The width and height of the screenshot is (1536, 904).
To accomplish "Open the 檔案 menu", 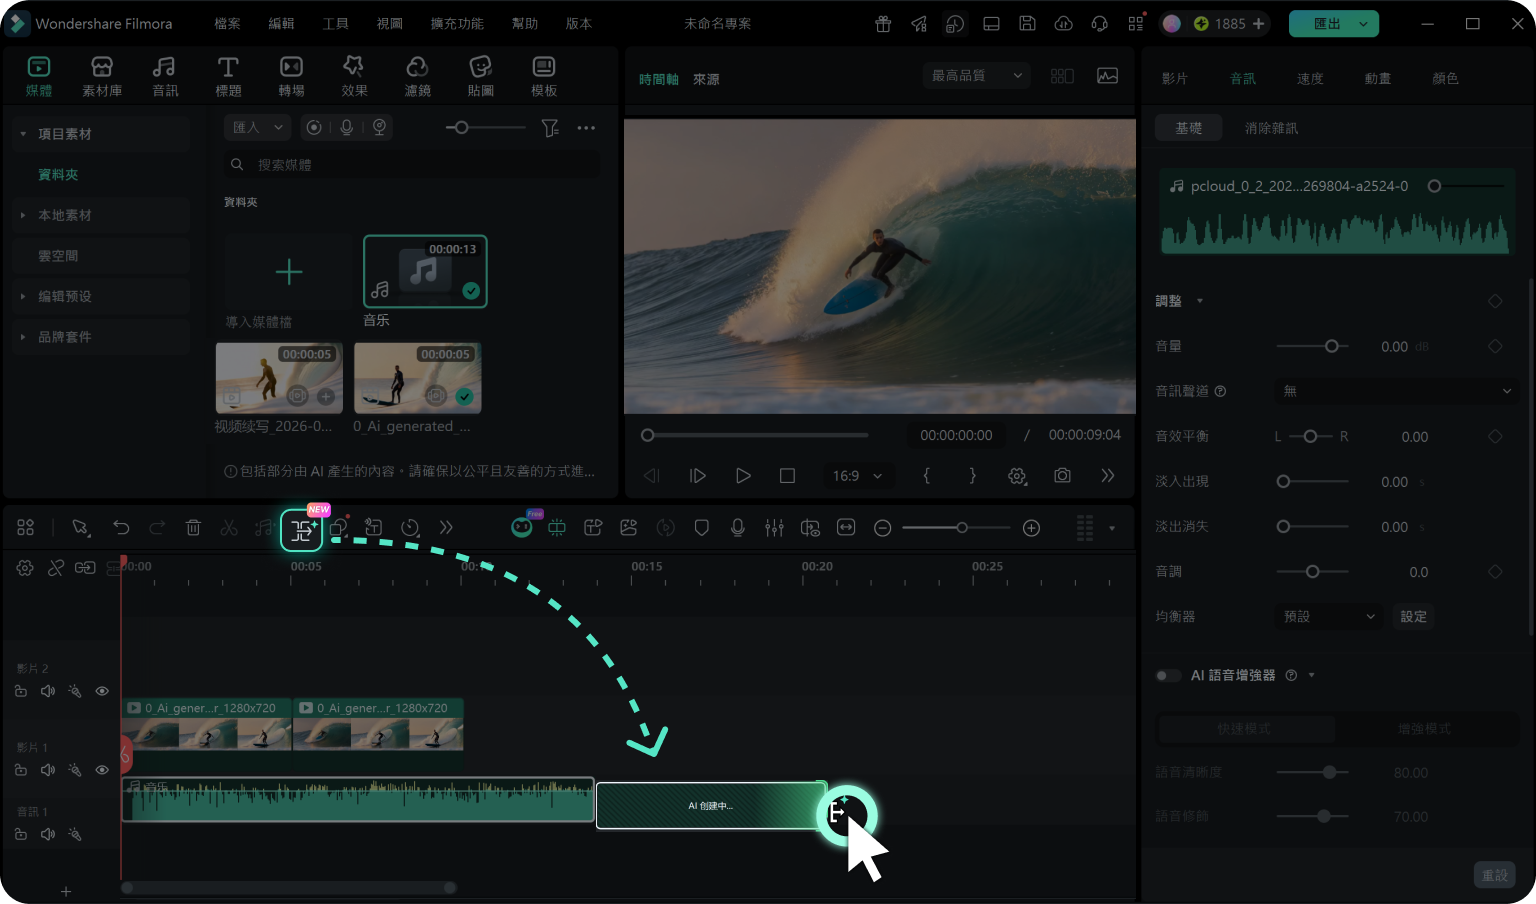I will 227,23.
